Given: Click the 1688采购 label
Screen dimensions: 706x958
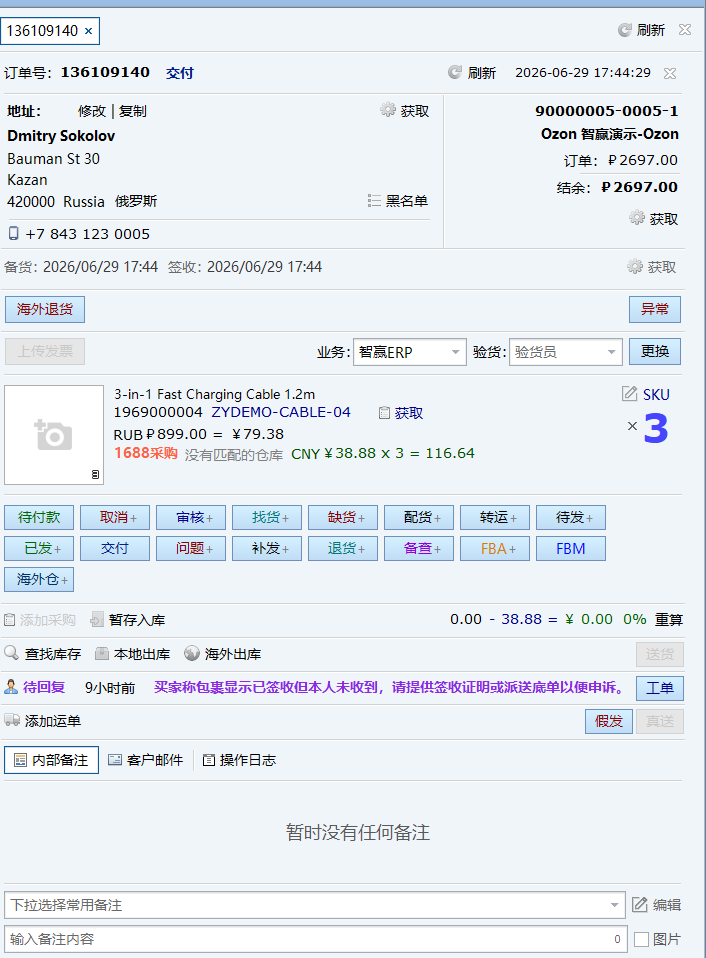Looking at the screenshot, I should (x=145, y=453).
